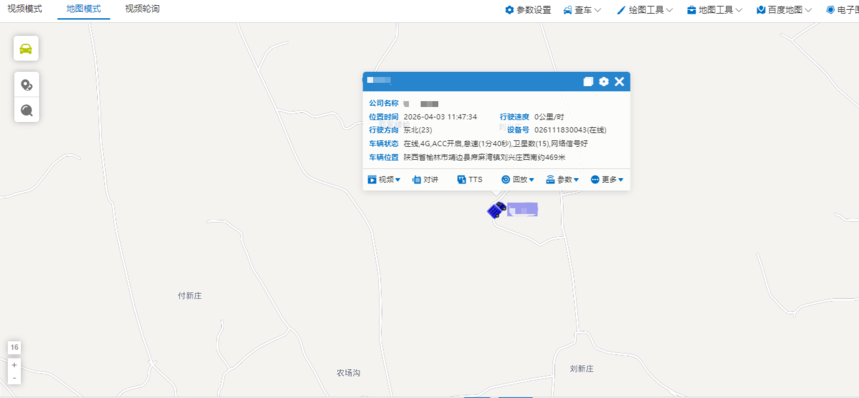The image size is (859, 398).
Task: Click the zoom level 16 indicator
Action: point(14,347)
